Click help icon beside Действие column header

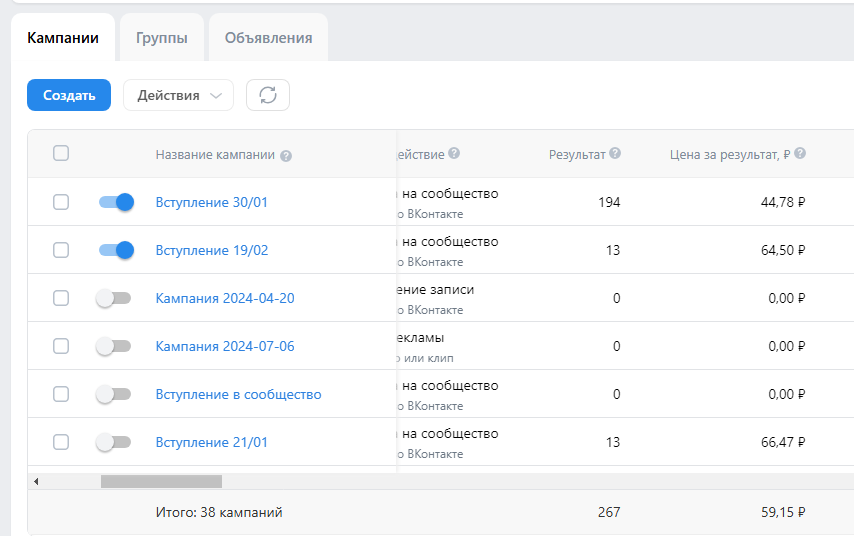pyautogui.click(x=454, y=154)
